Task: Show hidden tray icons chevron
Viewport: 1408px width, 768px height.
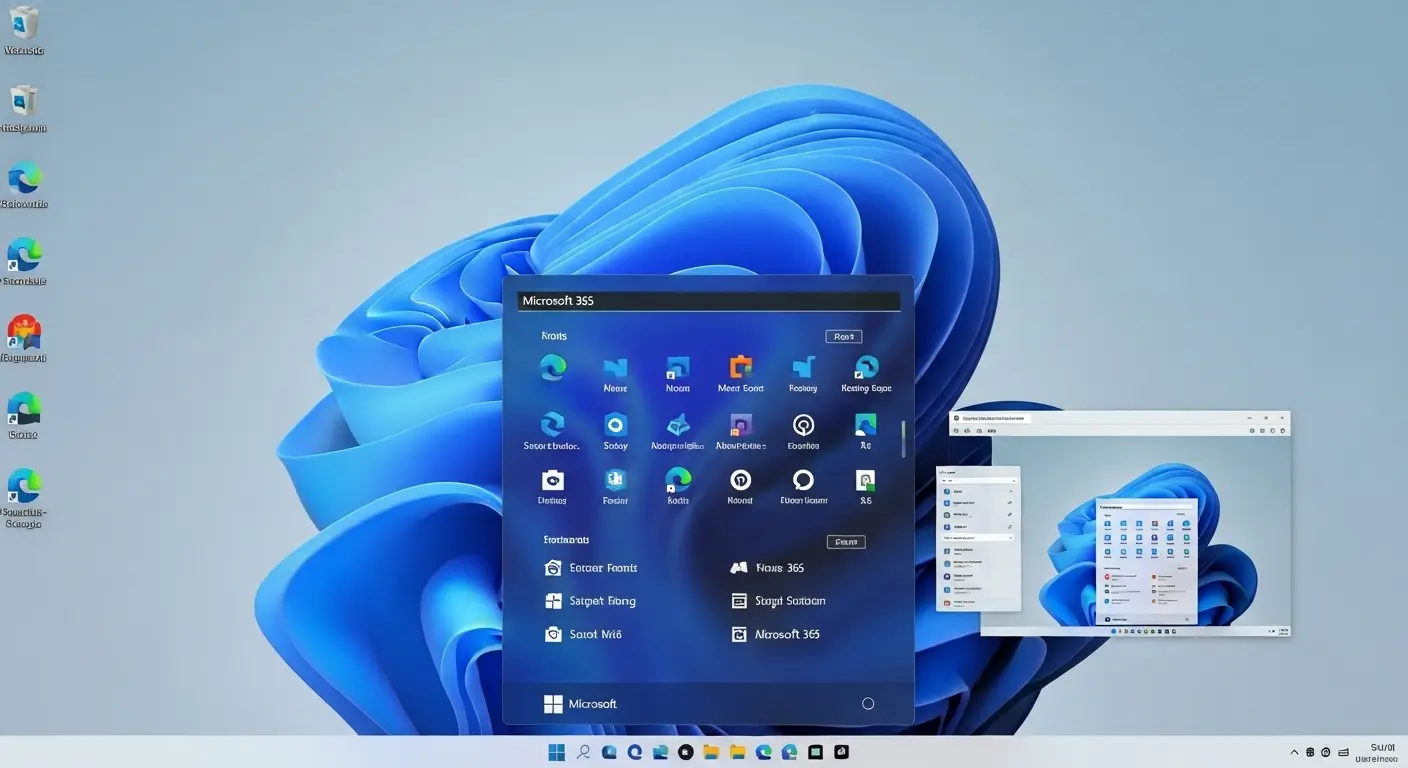Action: (1295, 752)
